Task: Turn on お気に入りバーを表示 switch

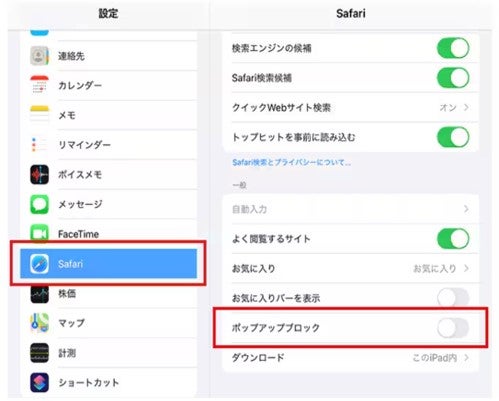Action: pyautogui.click(x=453, y=297)
